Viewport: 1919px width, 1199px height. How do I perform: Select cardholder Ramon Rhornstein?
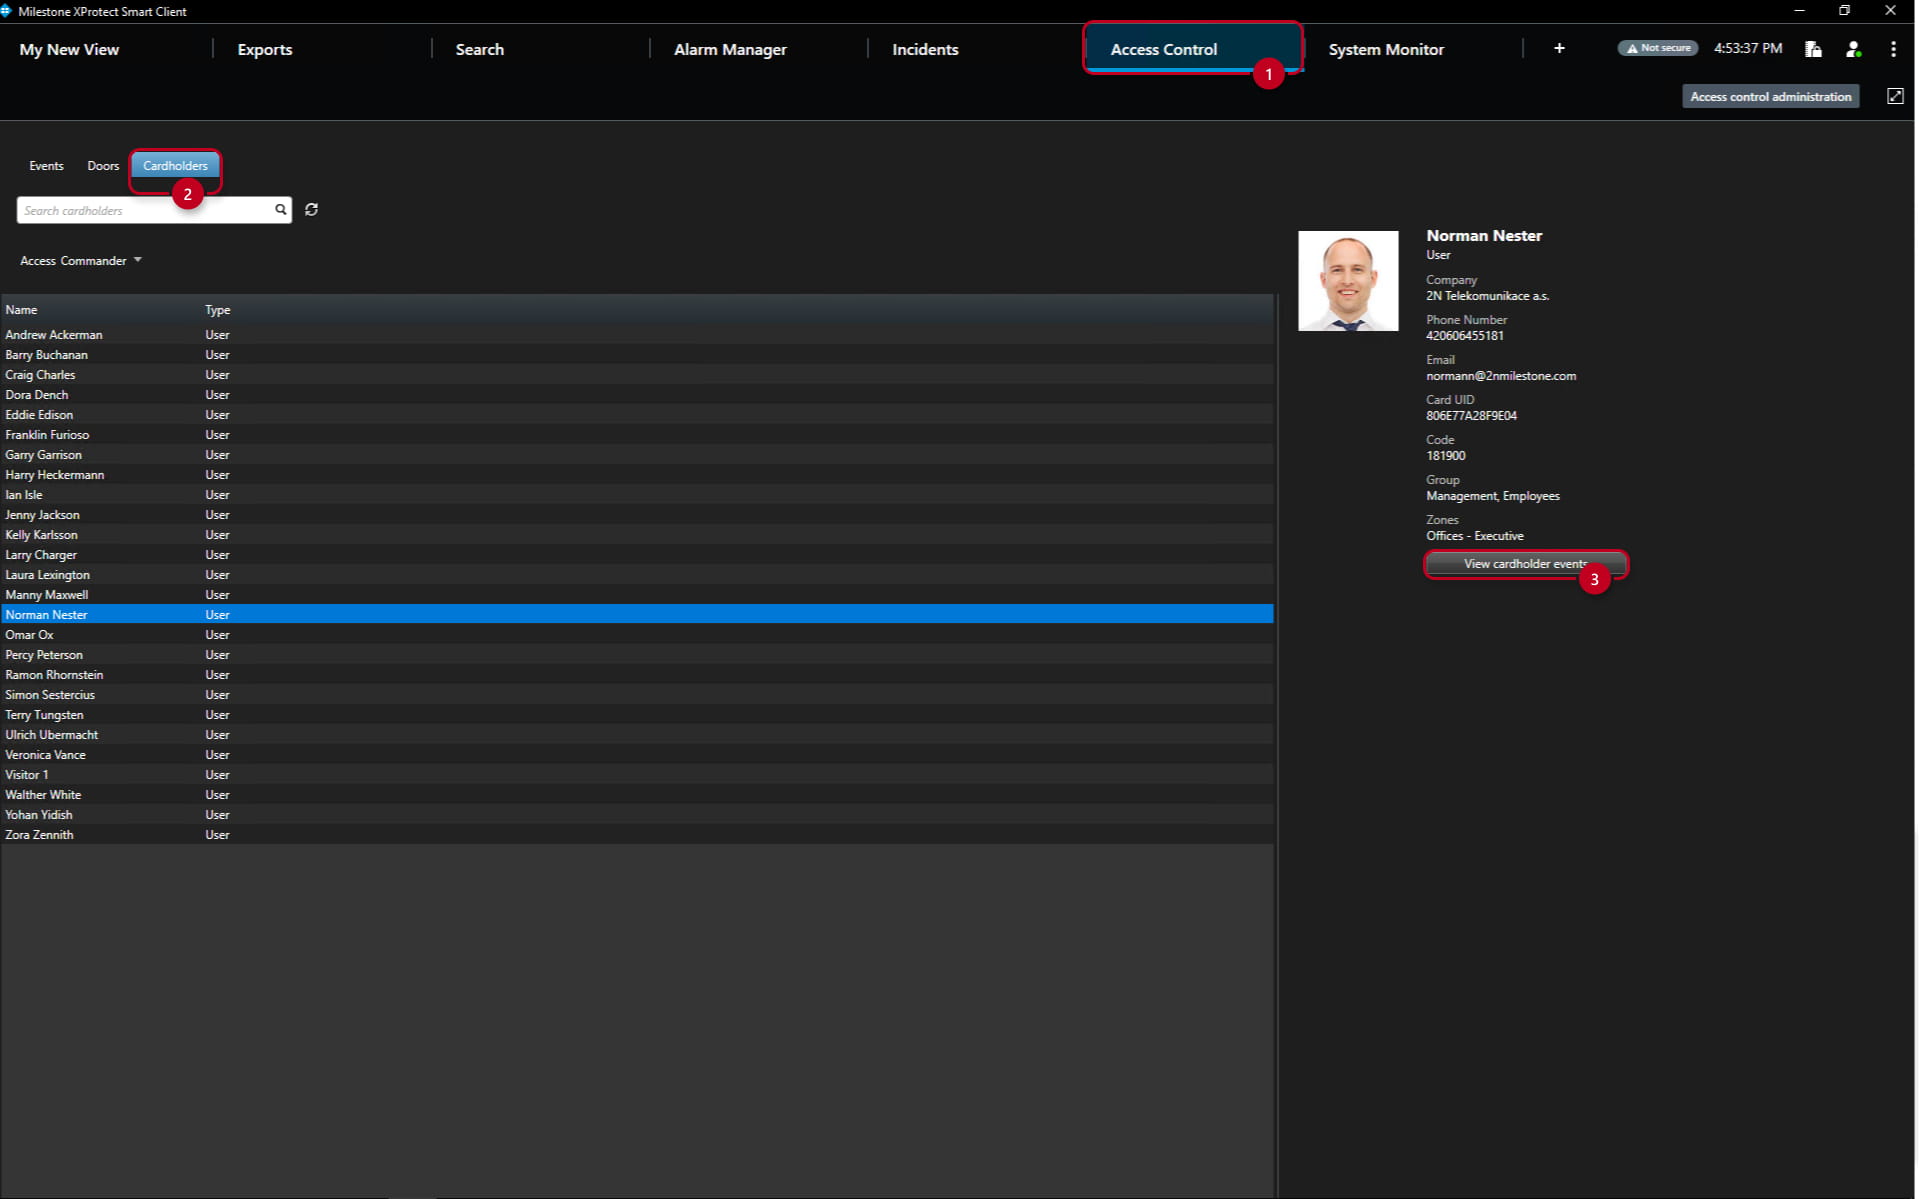[x=637, y=675]
